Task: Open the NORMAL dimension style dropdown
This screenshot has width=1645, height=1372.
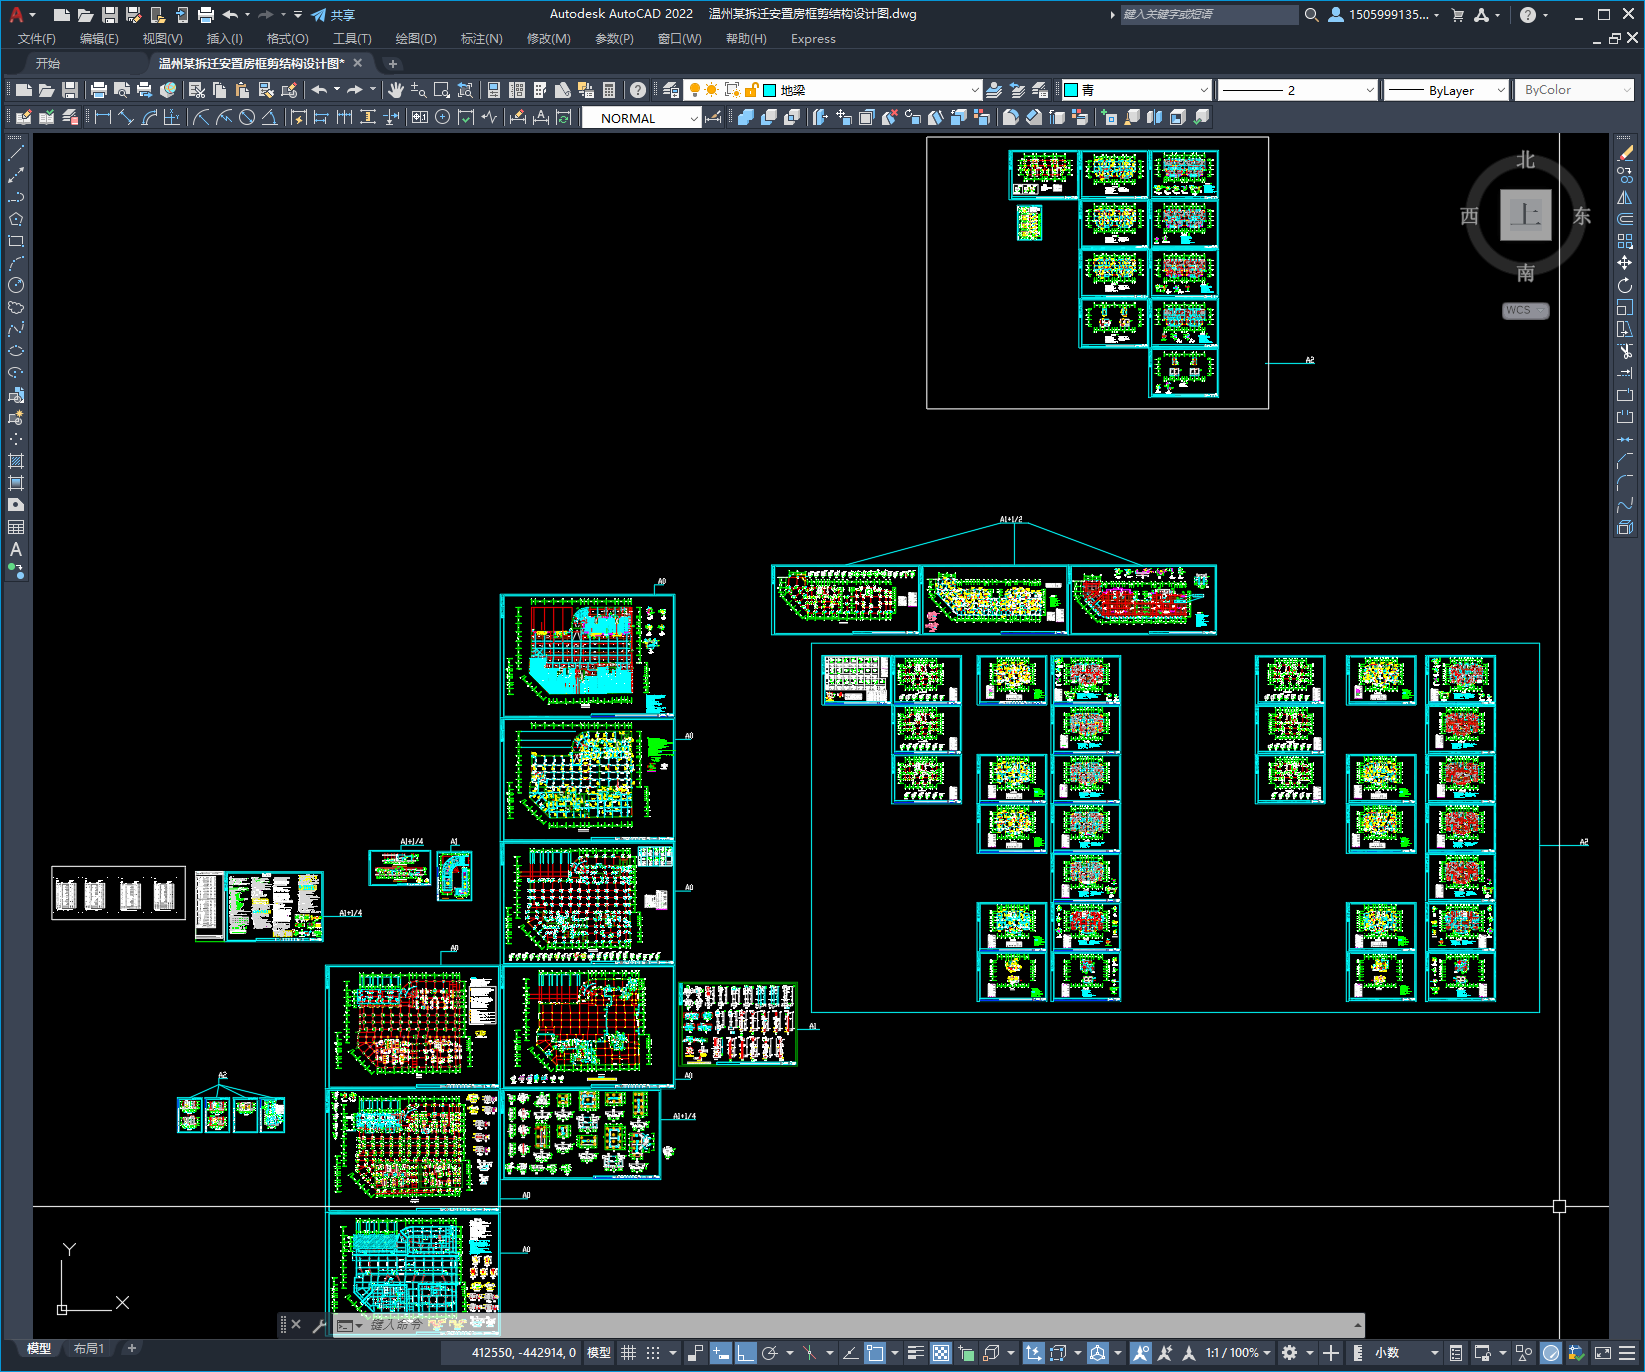Action: [641, 118]
